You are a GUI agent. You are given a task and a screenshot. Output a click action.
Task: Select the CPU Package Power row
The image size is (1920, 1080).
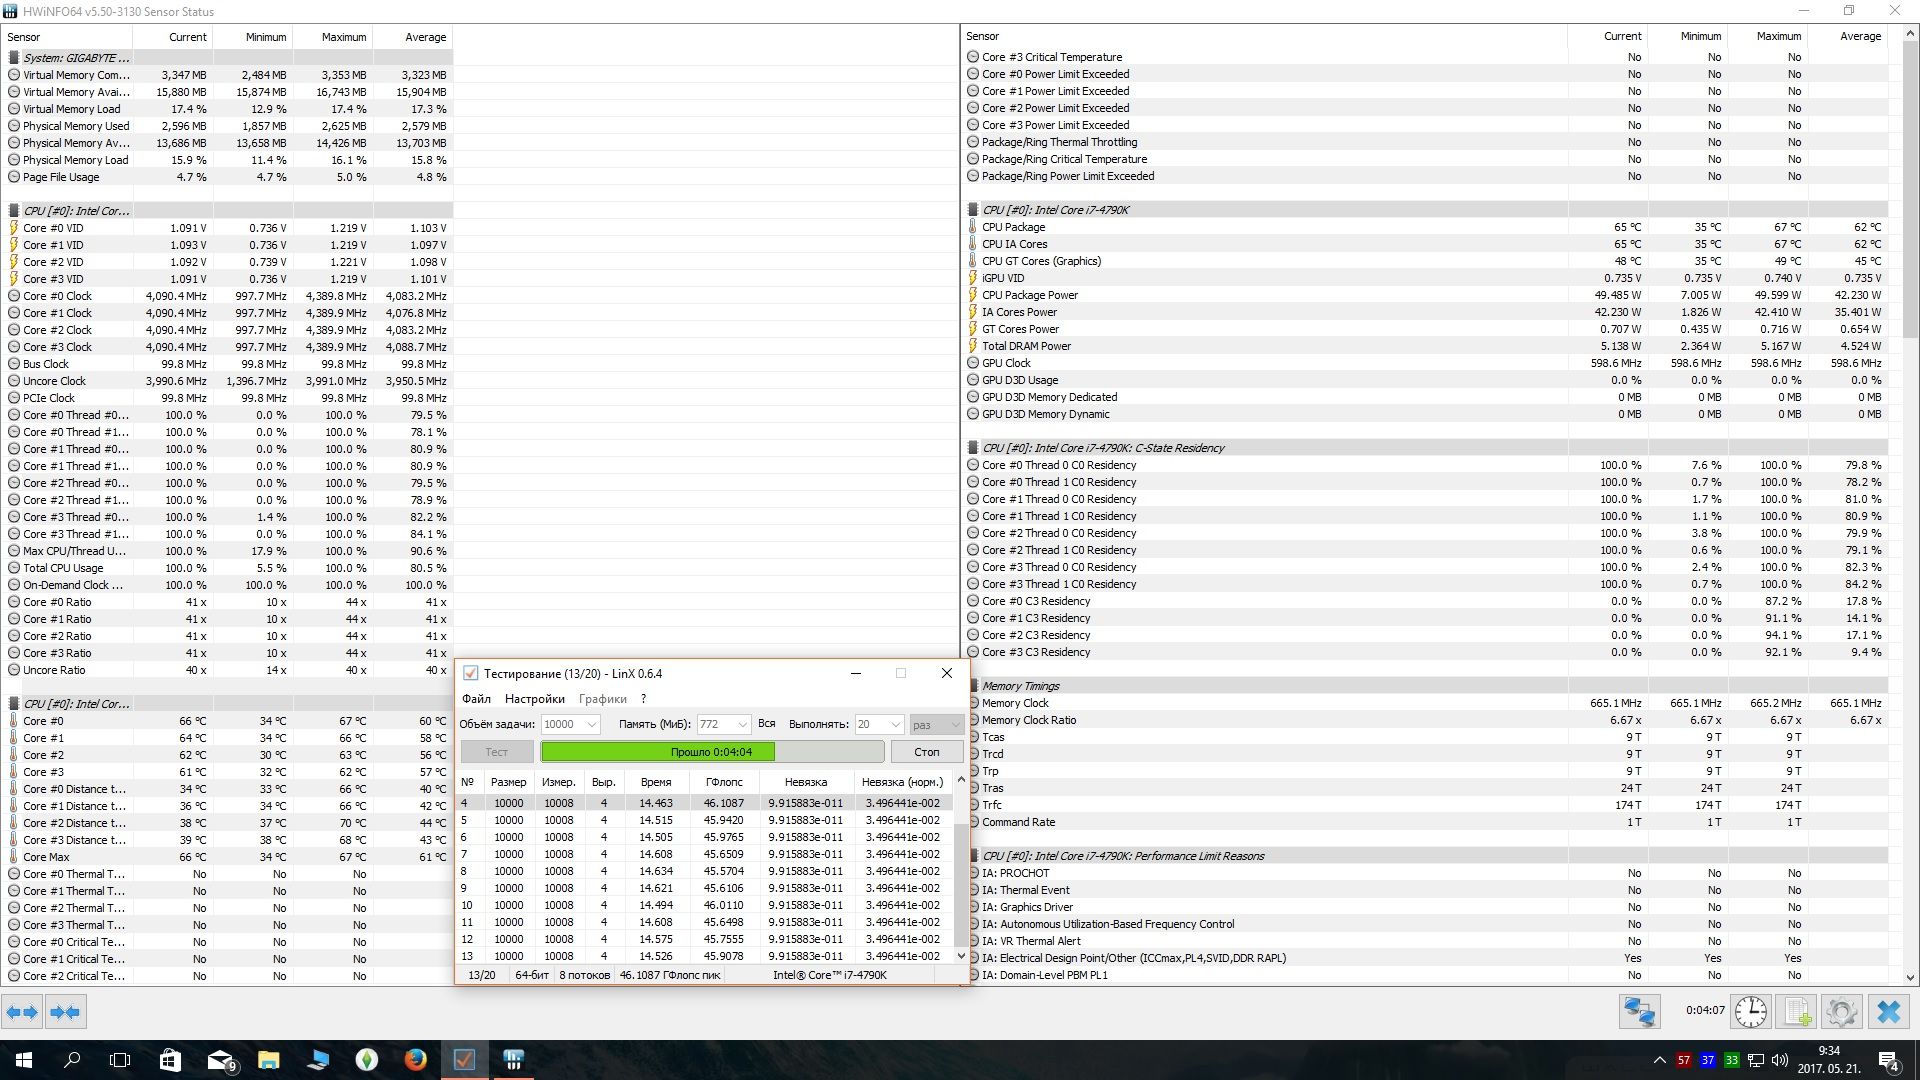[1427, 295]
